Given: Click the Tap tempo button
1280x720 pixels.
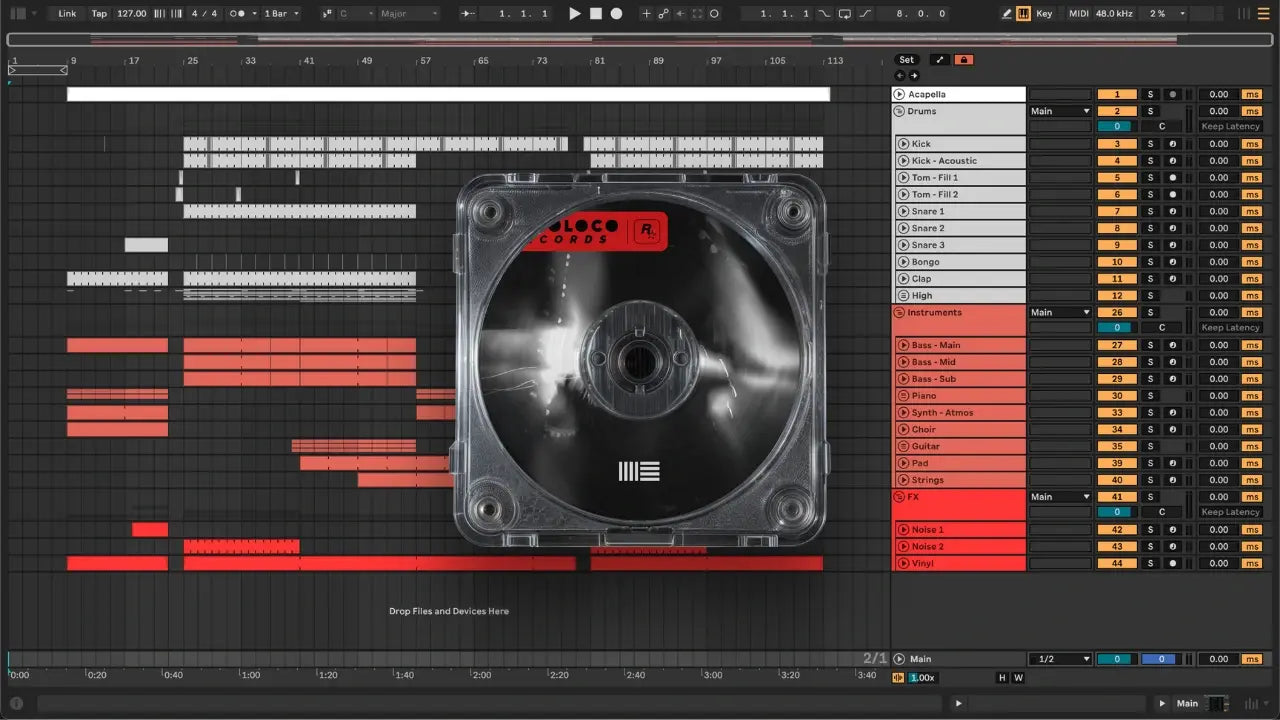Looking at the screenshot, I should (99, 14).
